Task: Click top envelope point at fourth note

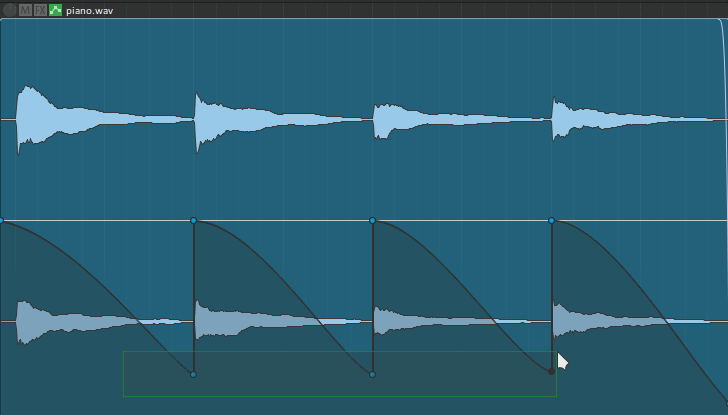Action: [x=552, y=220]
